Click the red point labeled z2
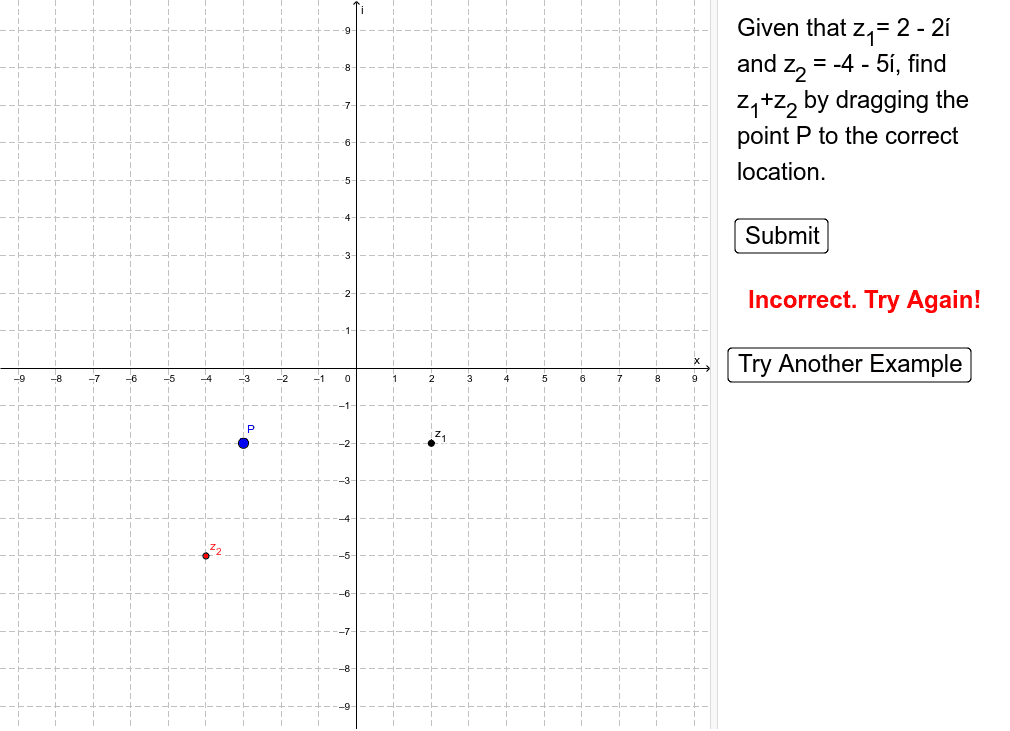This screenshot has height=731, width=1010. (205, 556)
